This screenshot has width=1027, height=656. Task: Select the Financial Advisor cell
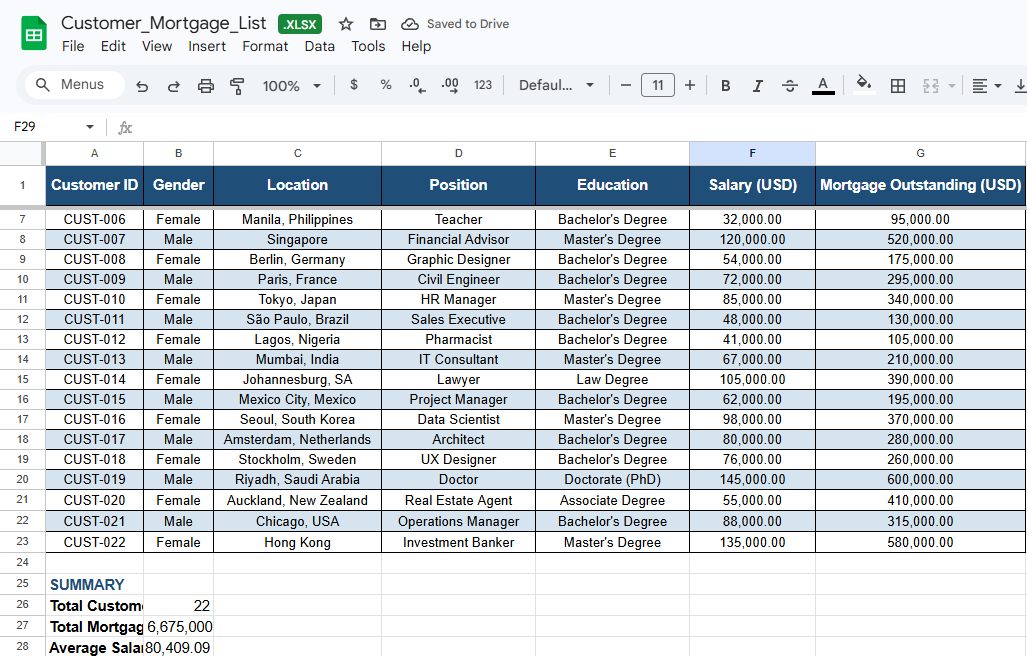(458, 240)
